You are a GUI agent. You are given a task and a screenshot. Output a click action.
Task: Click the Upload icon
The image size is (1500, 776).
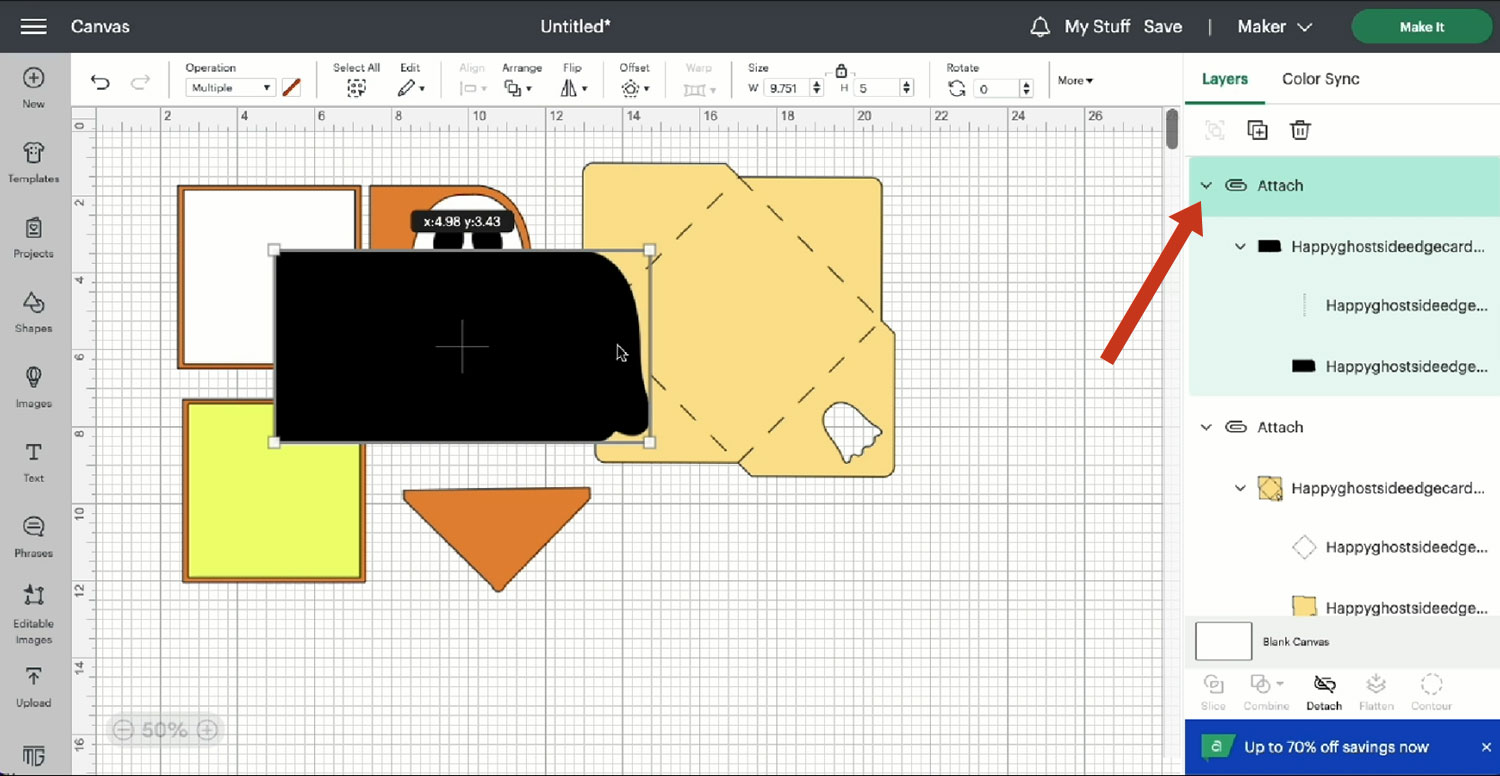pos(33,685)
